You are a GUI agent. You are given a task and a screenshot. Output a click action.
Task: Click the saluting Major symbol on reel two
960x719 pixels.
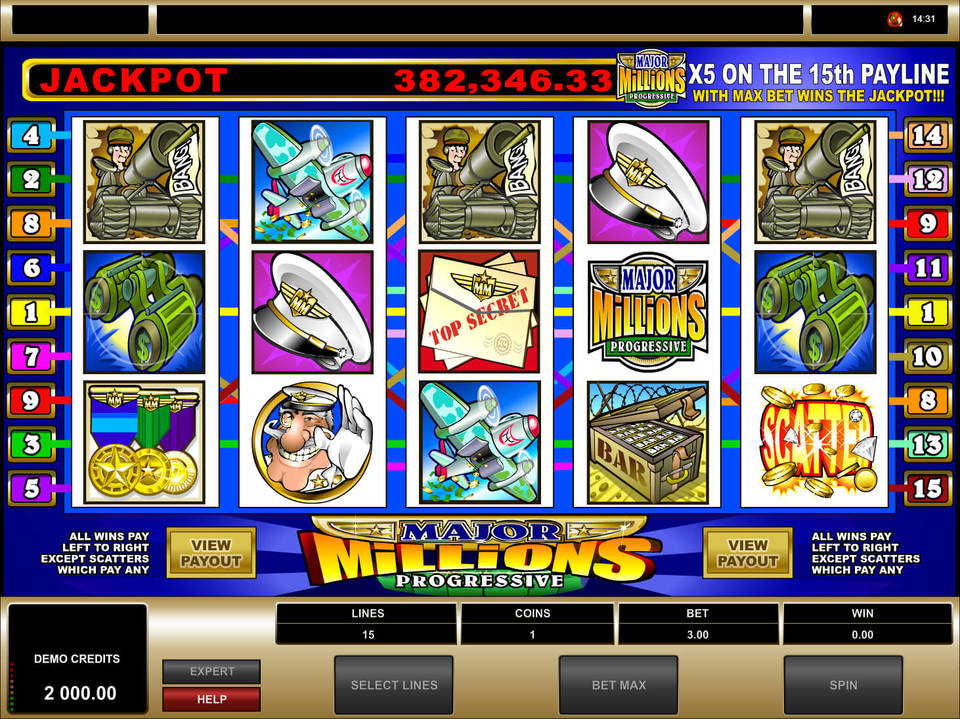pos(312,442)
